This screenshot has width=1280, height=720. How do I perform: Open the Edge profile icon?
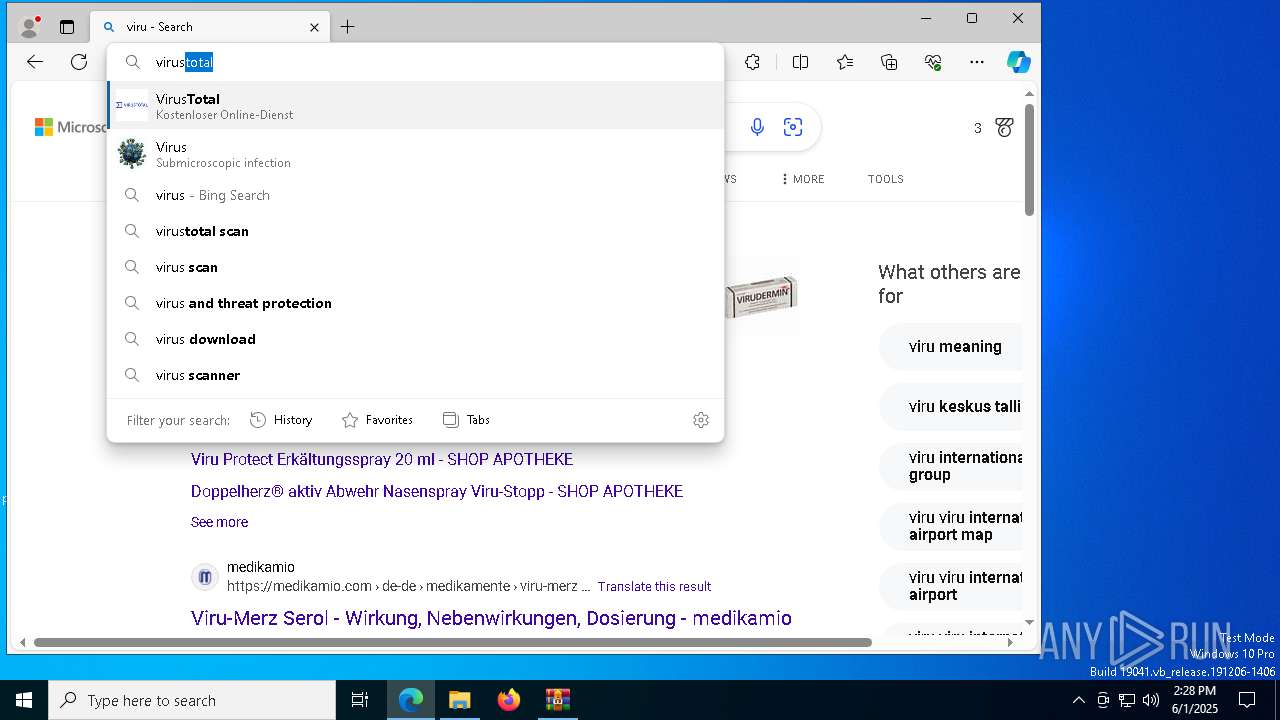coord(30,27)
